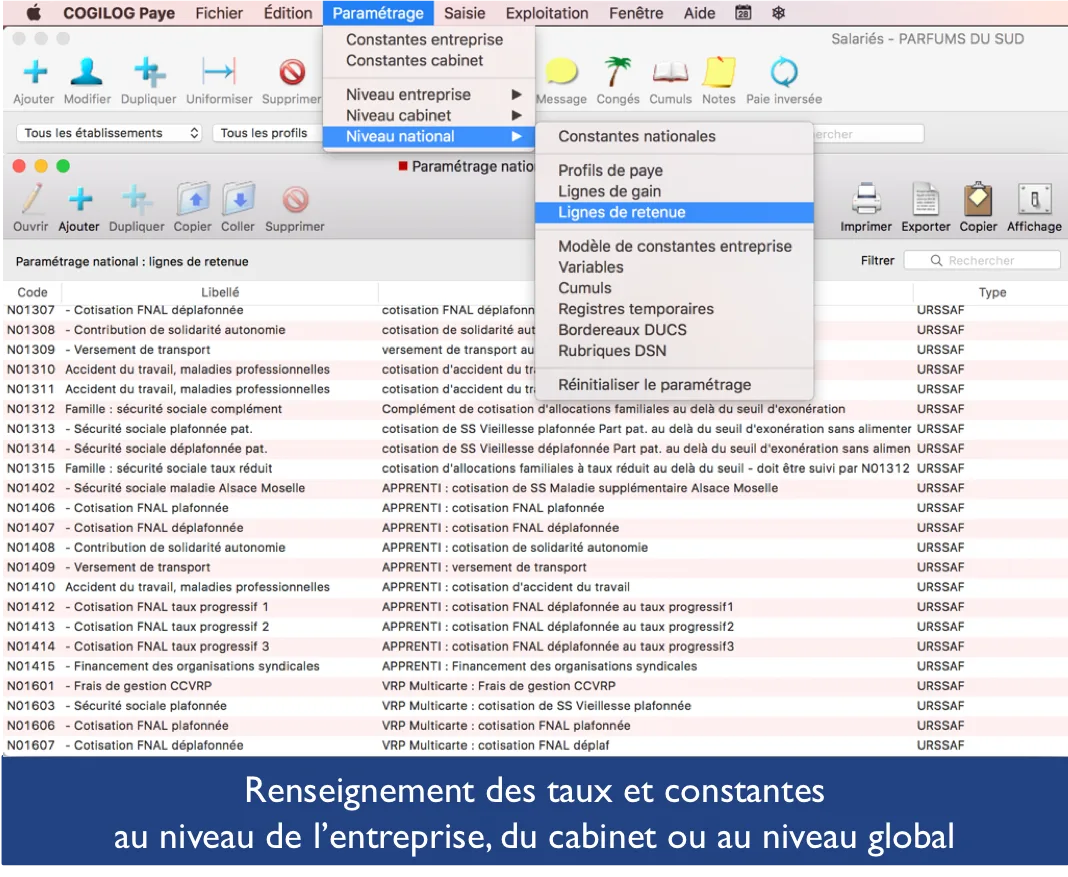Image resolution: width=1068 pixels, height=877 pixels.
Task: Choose Rubriques DSN submenu item
Action: 674,351
